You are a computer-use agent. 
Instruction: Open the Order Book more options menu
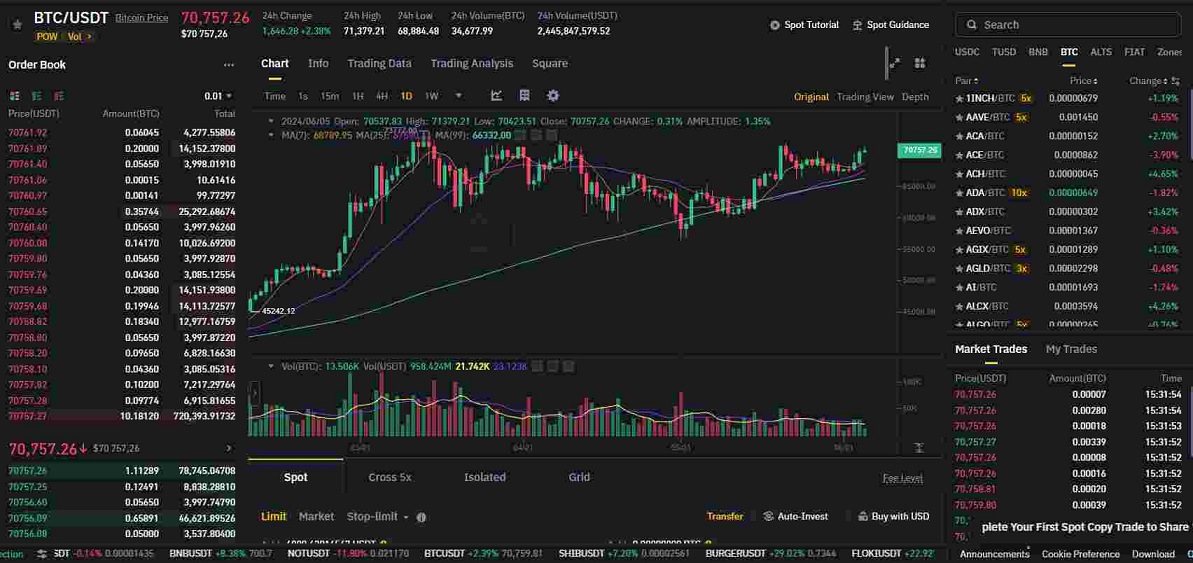click(x=229, y=65)
